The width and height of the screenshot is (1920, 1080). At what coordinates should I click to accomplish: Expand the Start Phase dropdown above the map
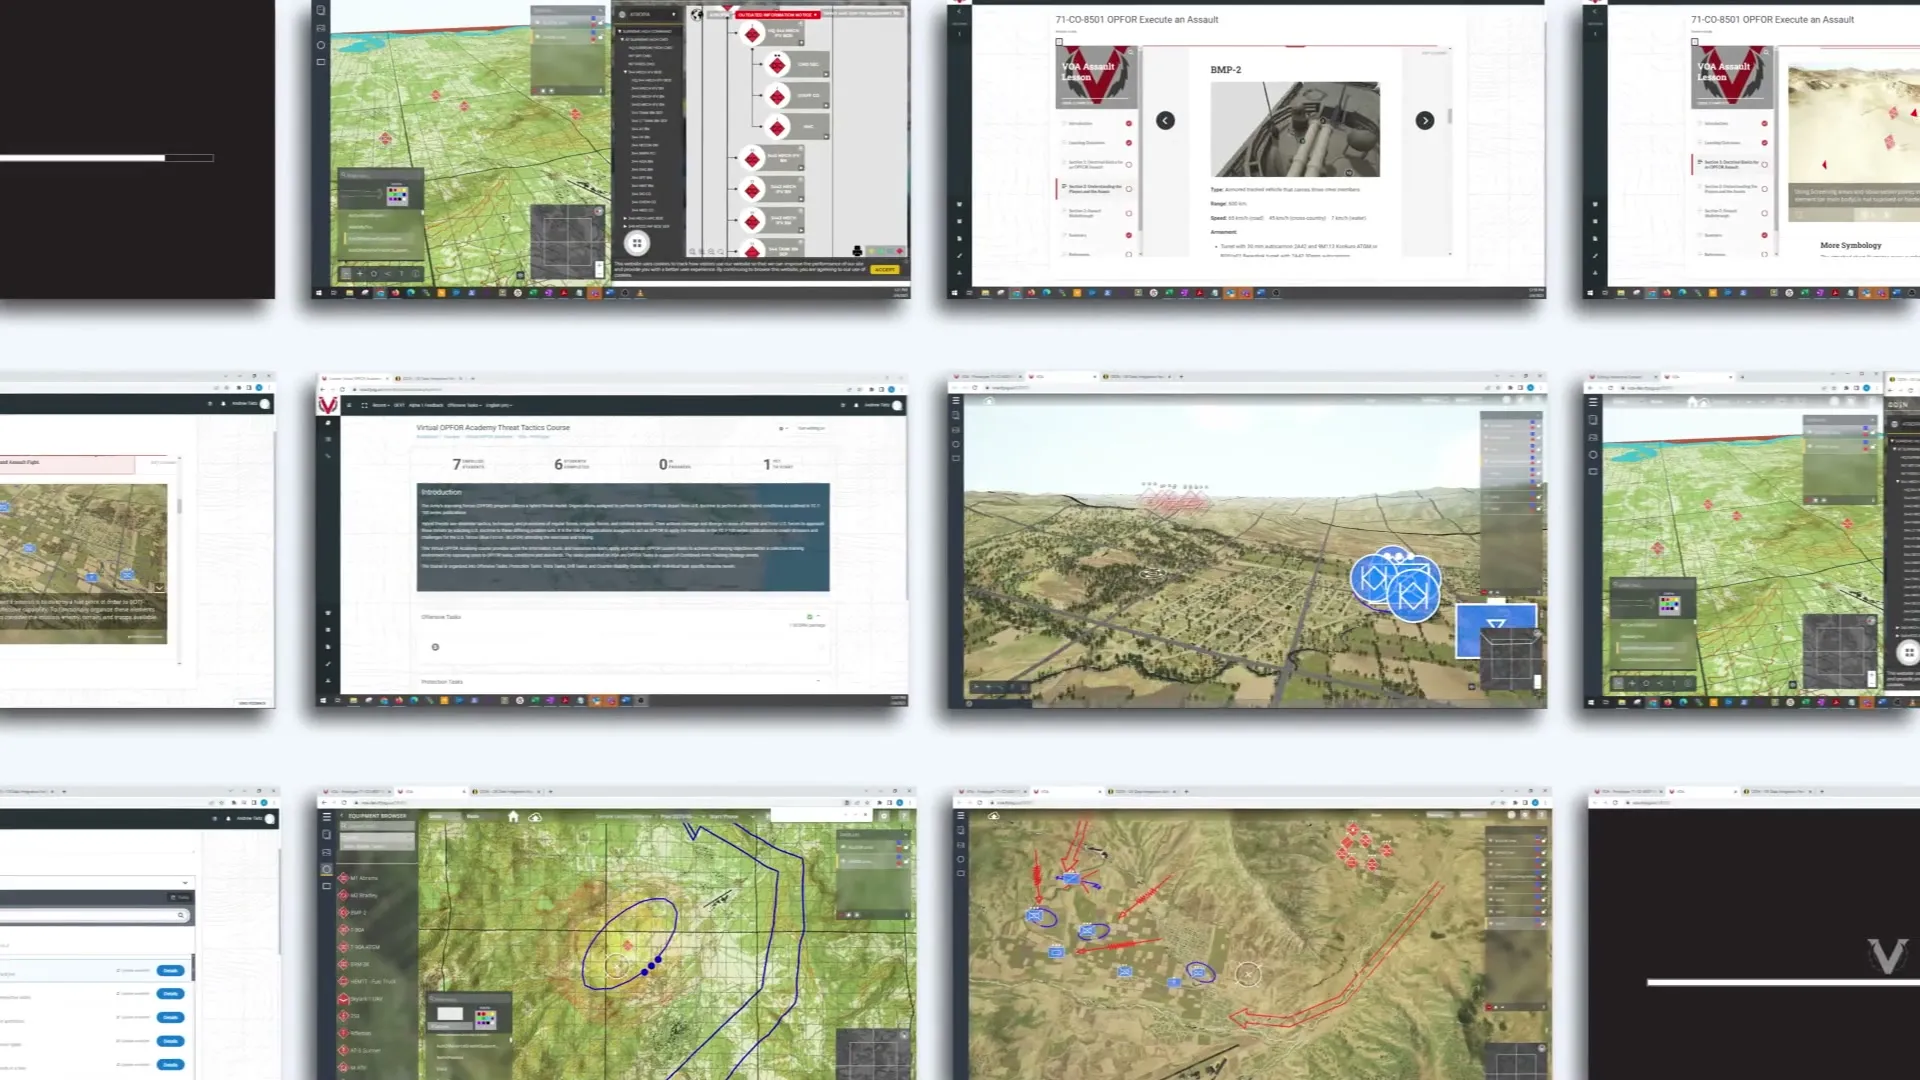(735, 816)
